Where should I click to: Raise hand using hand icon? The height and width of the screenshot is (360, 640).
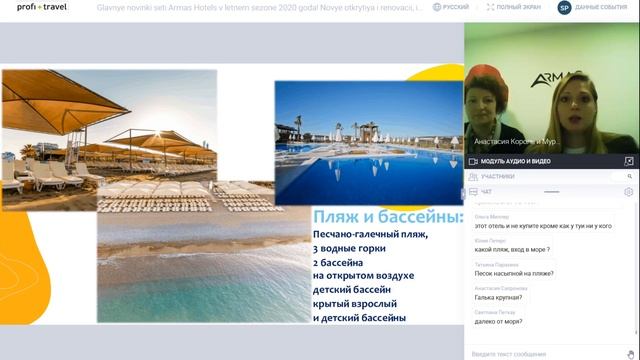point(631,354)
